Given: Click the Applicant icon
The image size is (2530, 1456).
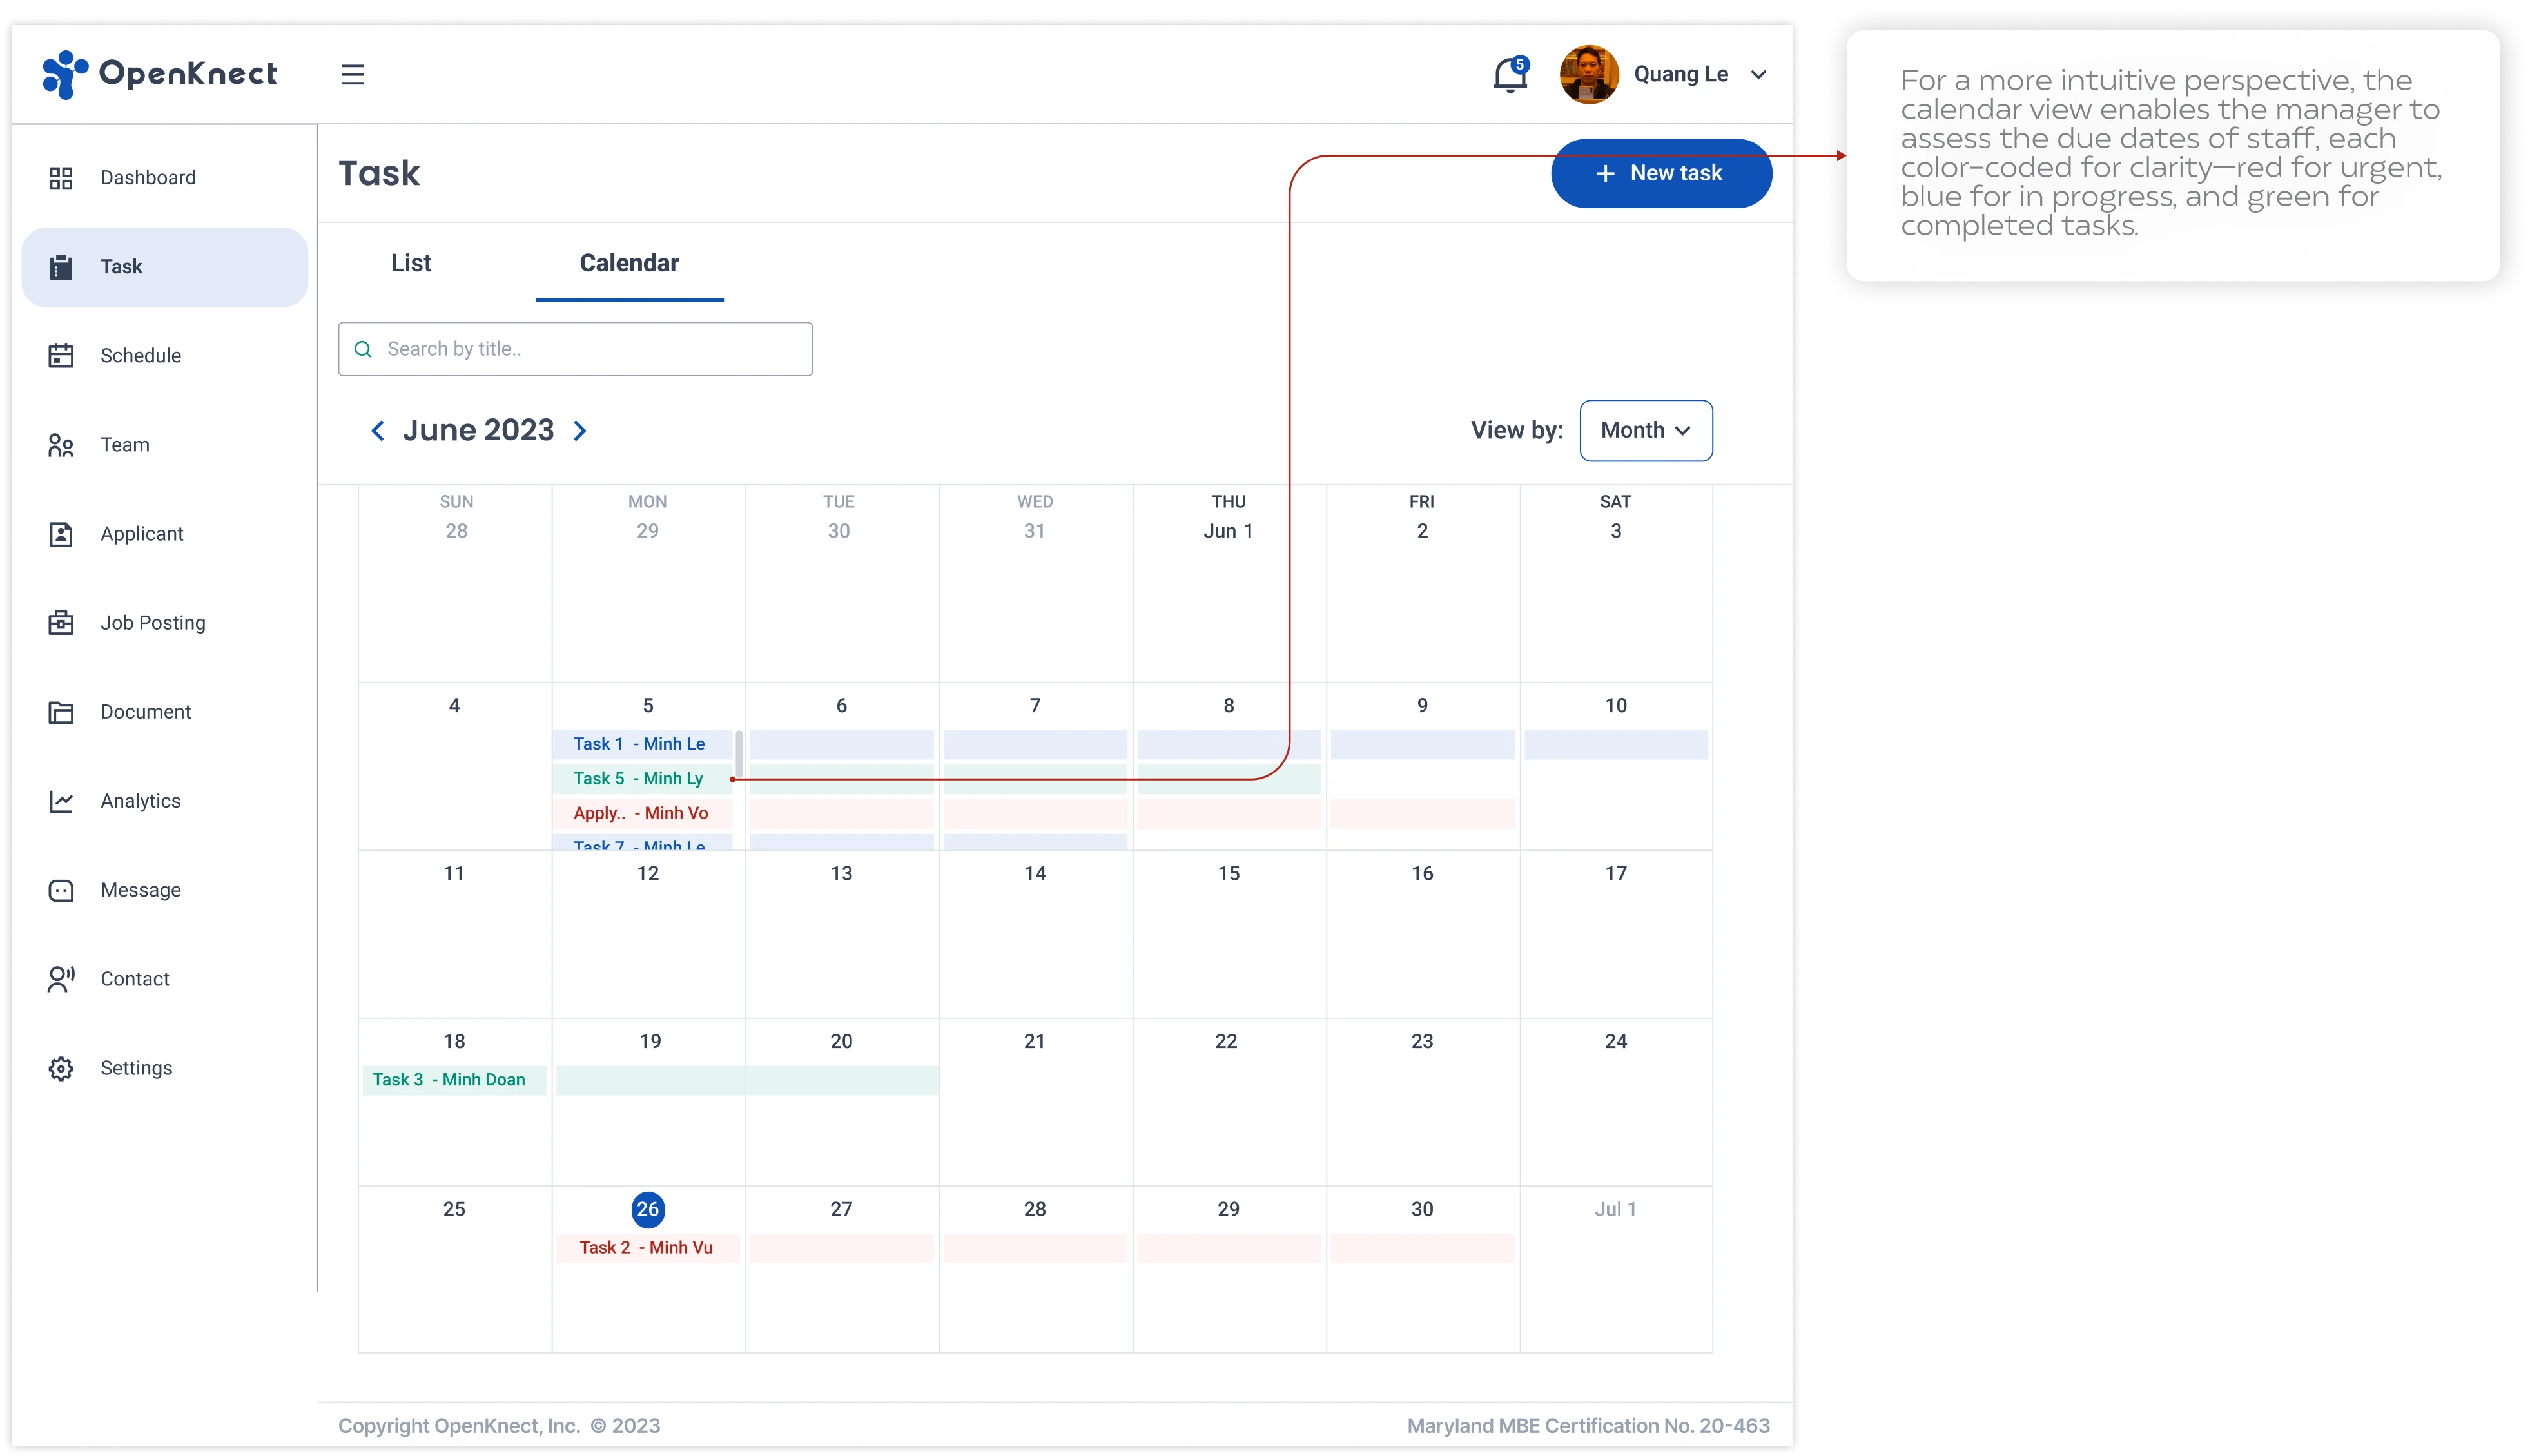Looking at the screenshot, I should tap(61, 534).
